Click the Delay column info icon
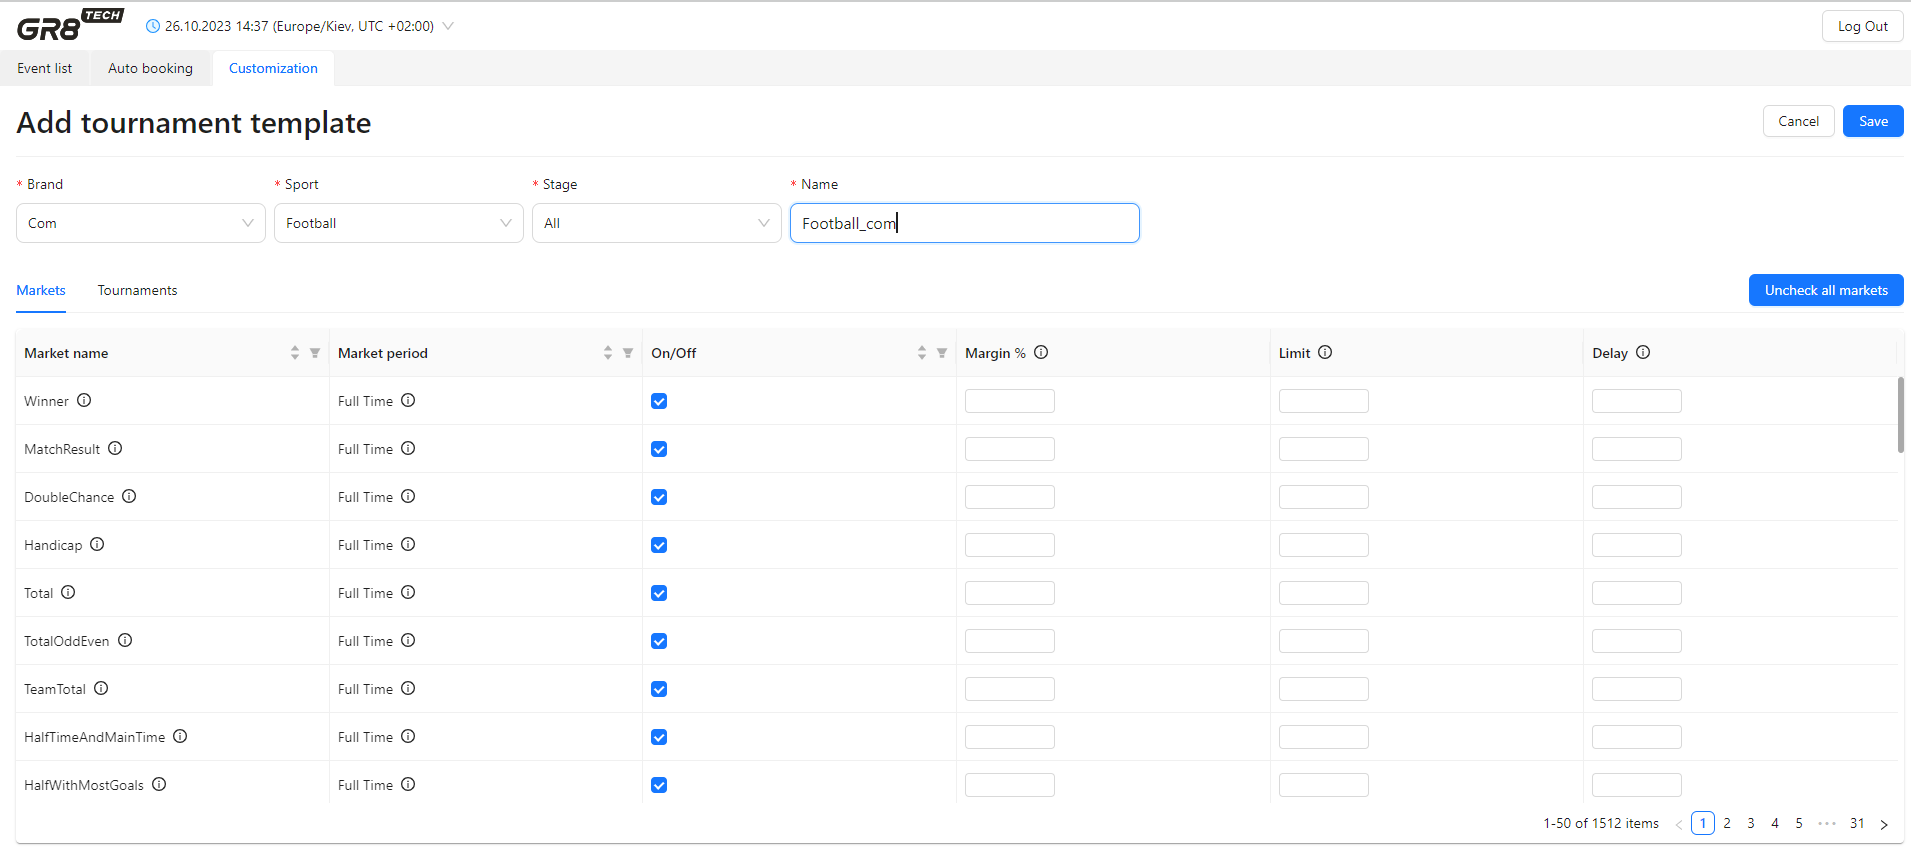The height and width of the screenshot is (850, 1911). click(1643, 352)
